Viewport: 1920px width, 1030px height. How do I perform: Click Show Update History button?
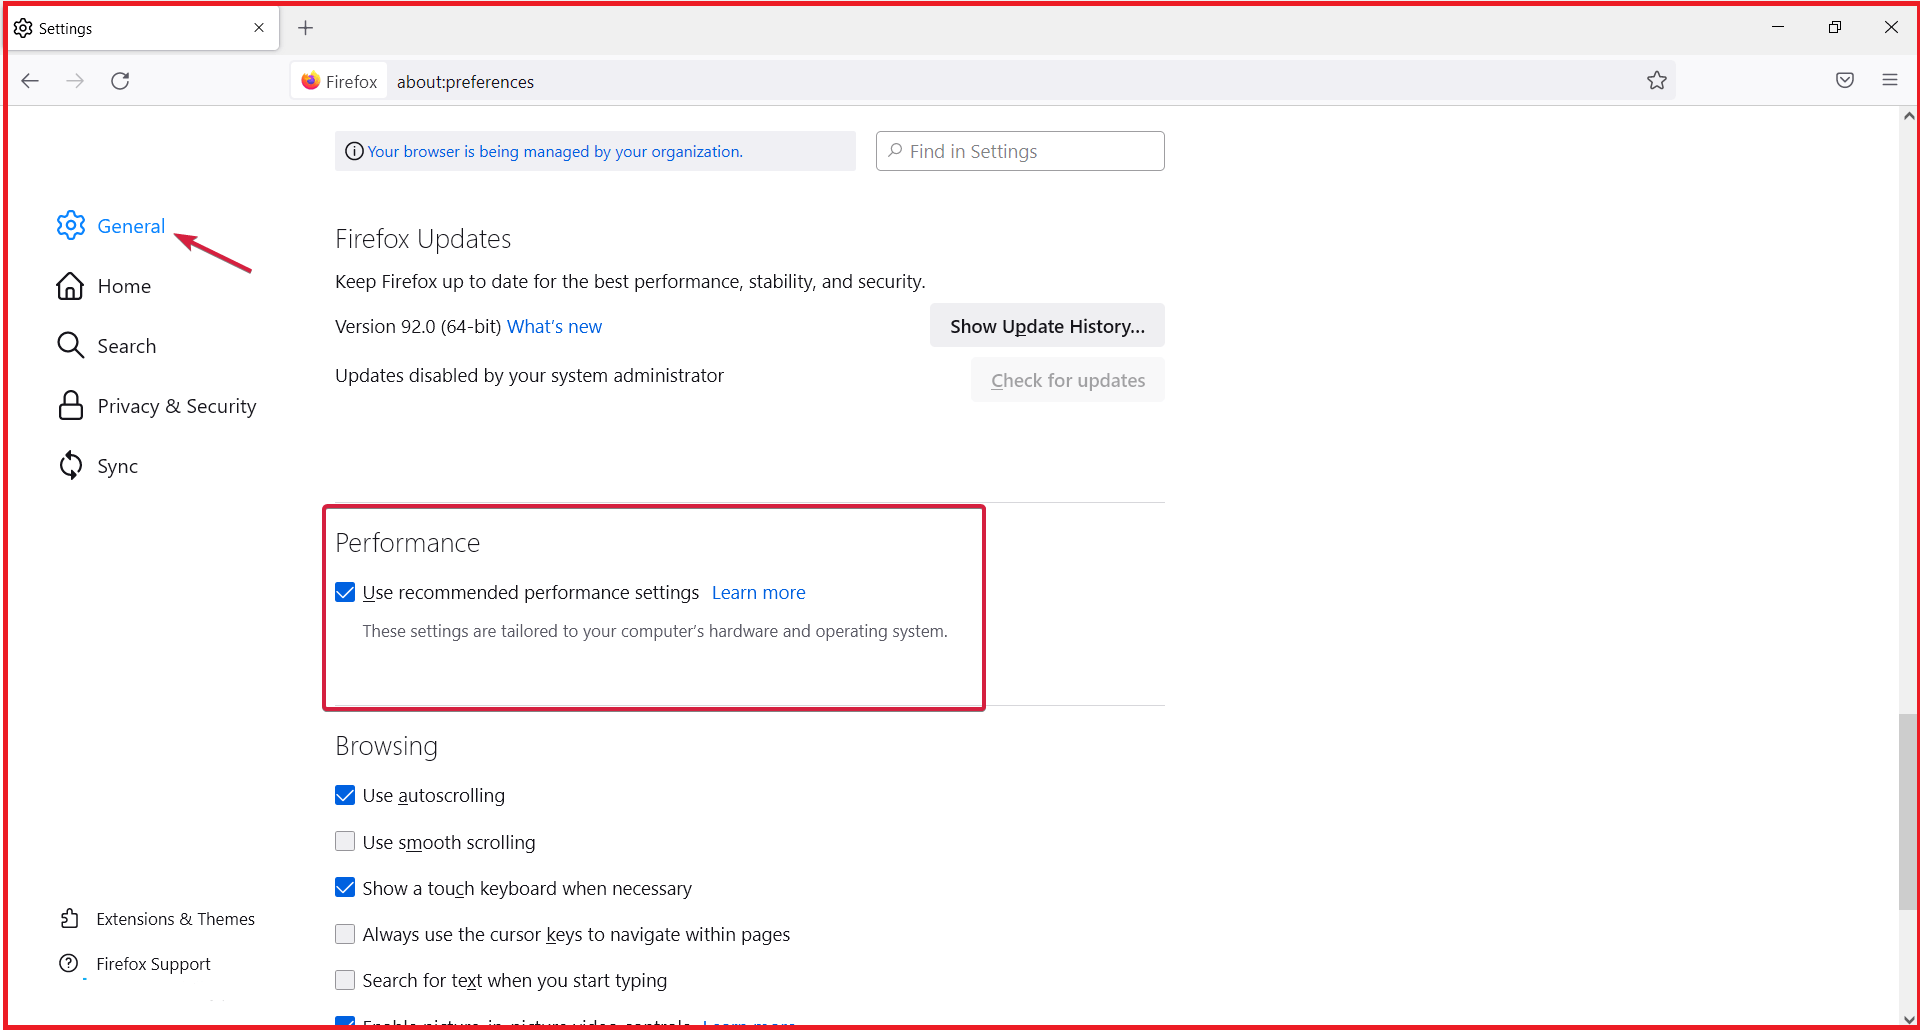[x=1047, y=326]
